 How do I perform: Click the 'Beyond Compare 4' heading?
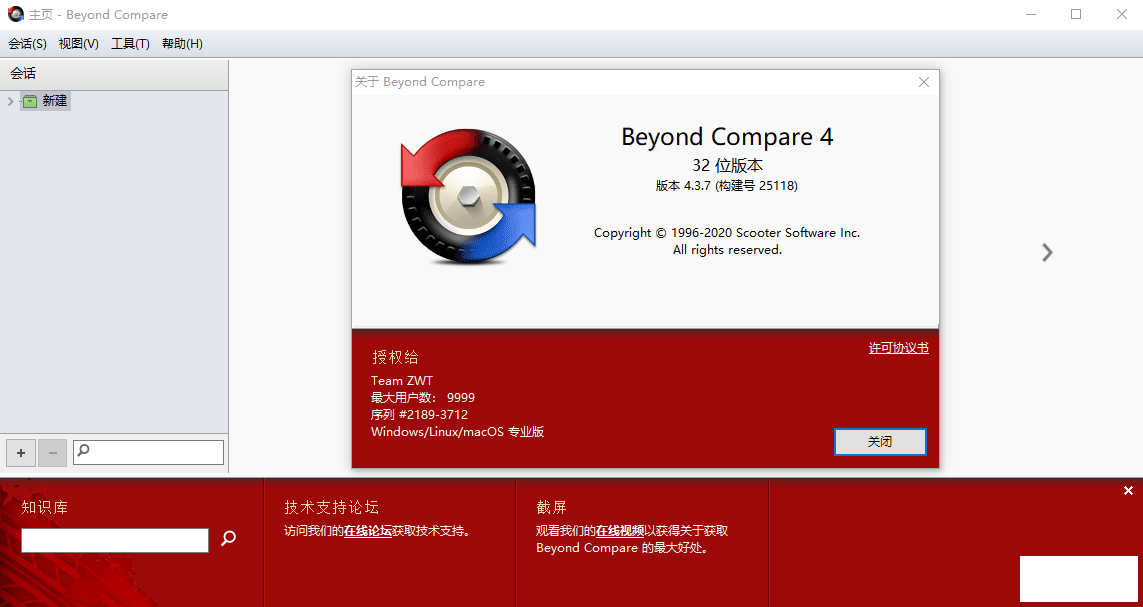pyautogui.click(x=727, y=137)
